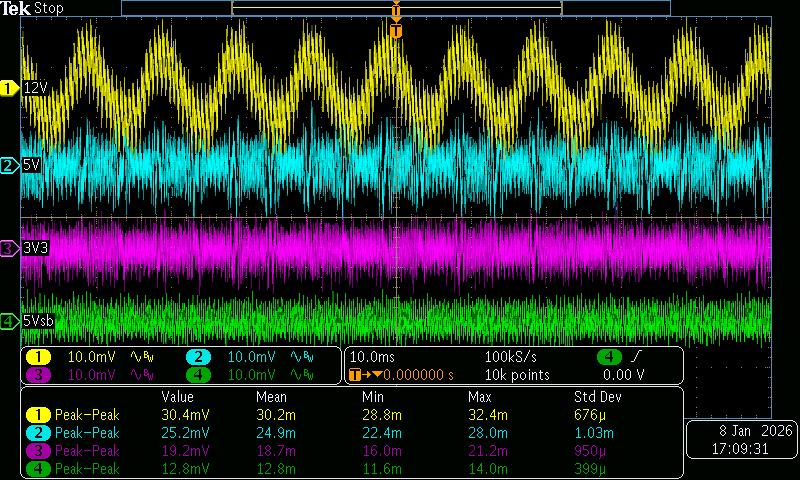
Task: Toggle channel 3 badge in vertical scale readout
Action: 38,375
